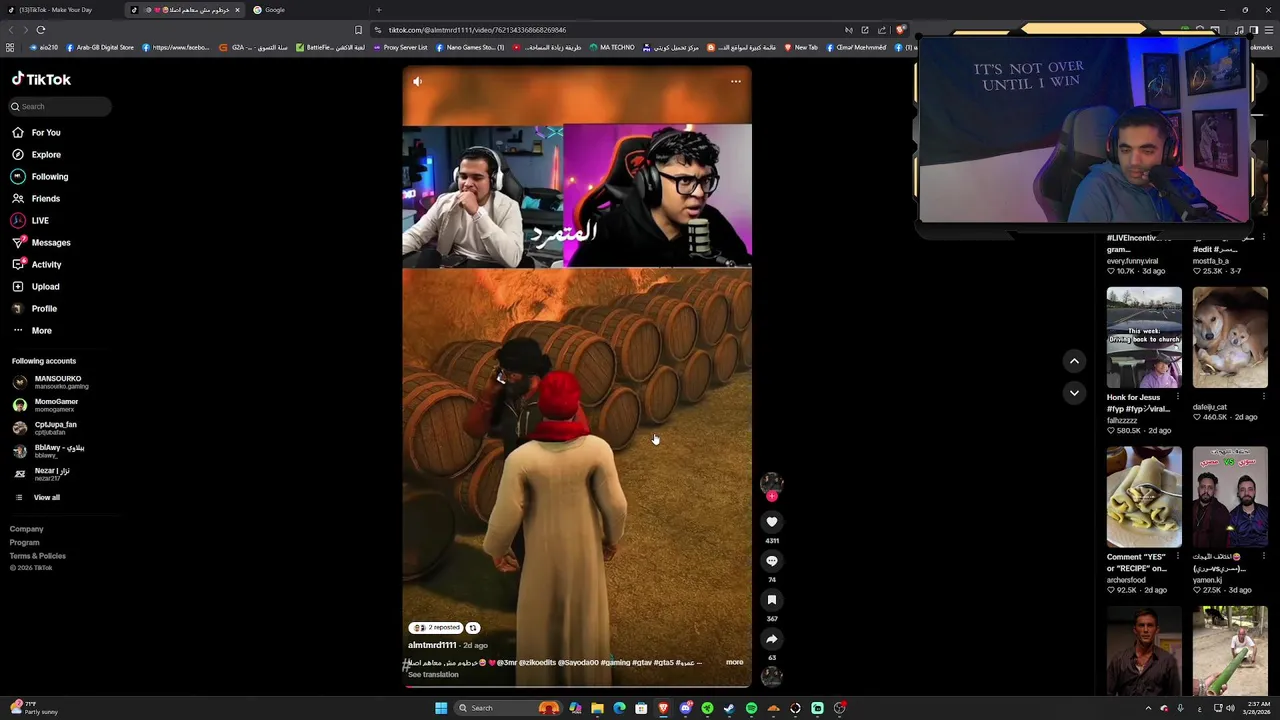Follow the creator via red plus badge
Image resolution: width=1280 pixels, height=720 pixels.
click(x=772, y=496)
